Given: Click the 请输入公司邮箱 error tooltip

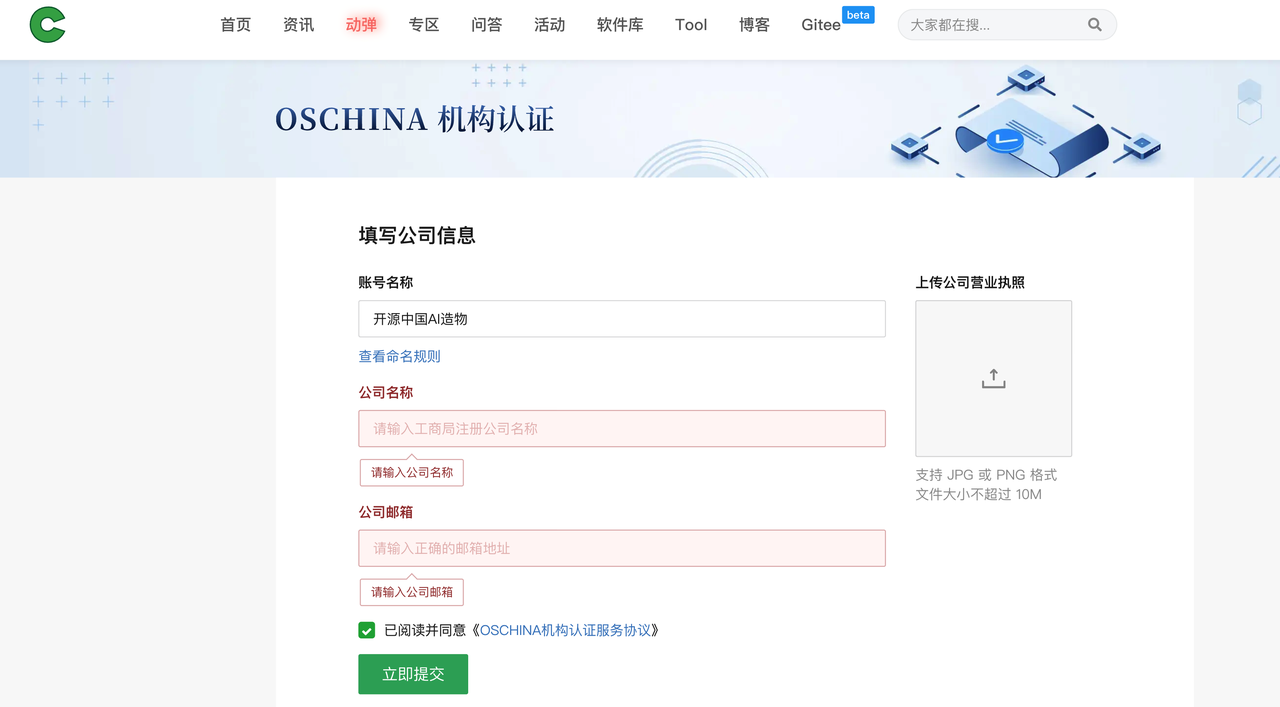Looking at the screenshot, I should (x=412, y=592).
